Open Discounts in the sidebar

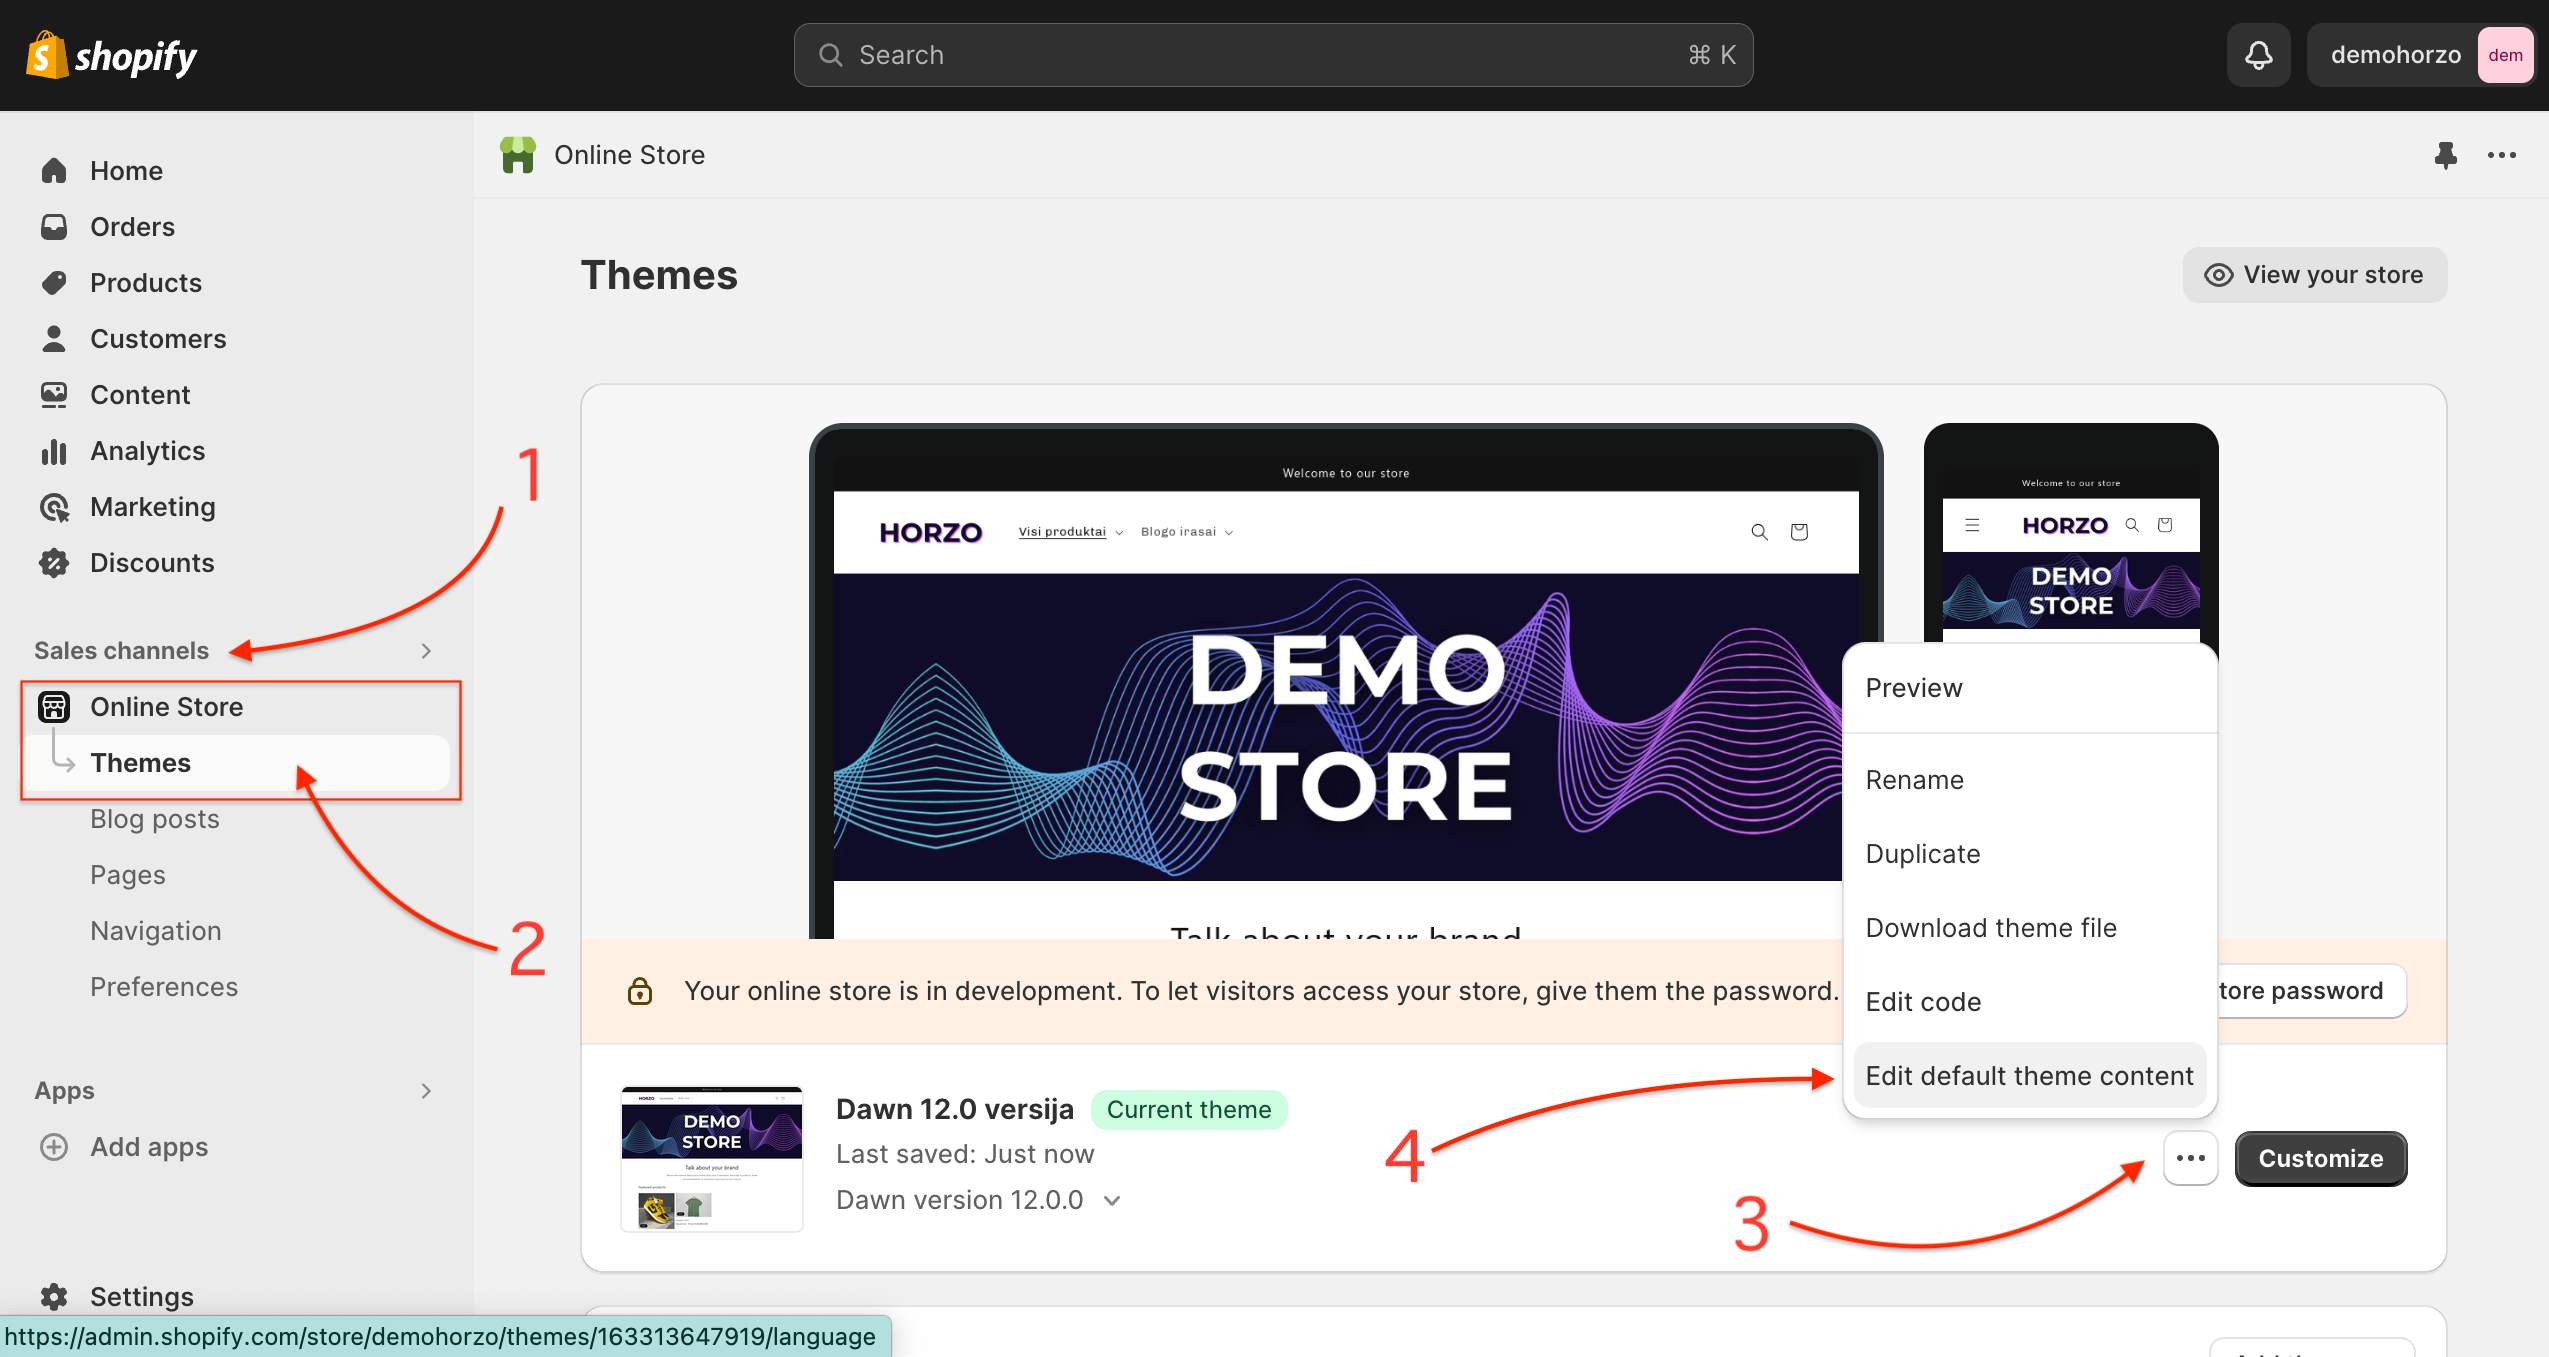point(152,563)
